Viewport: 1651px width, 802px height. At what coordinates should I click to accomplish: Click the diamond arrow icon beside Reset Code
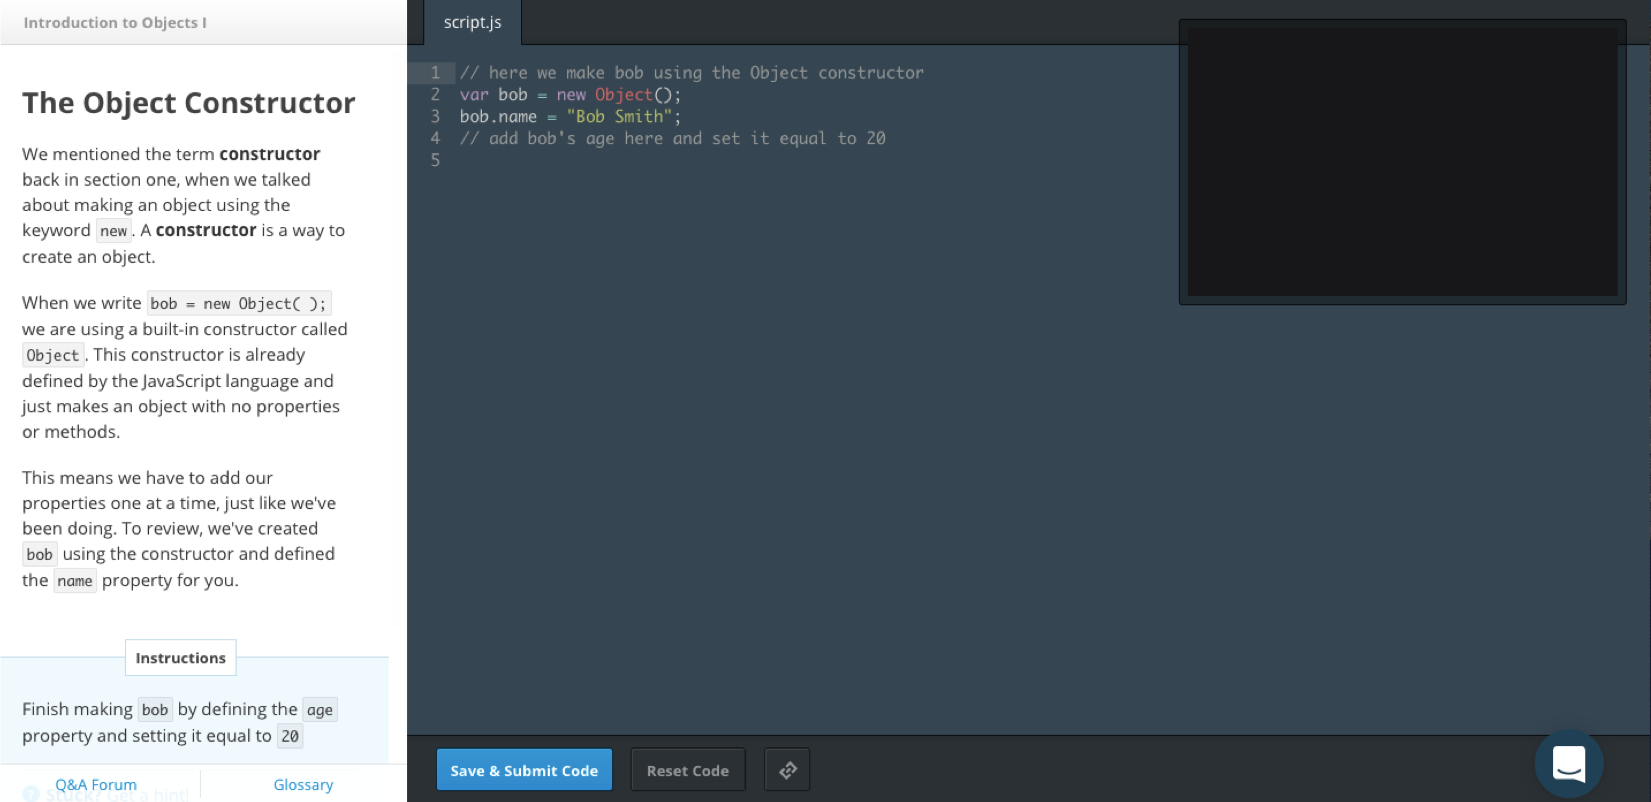tap(787, 770)
